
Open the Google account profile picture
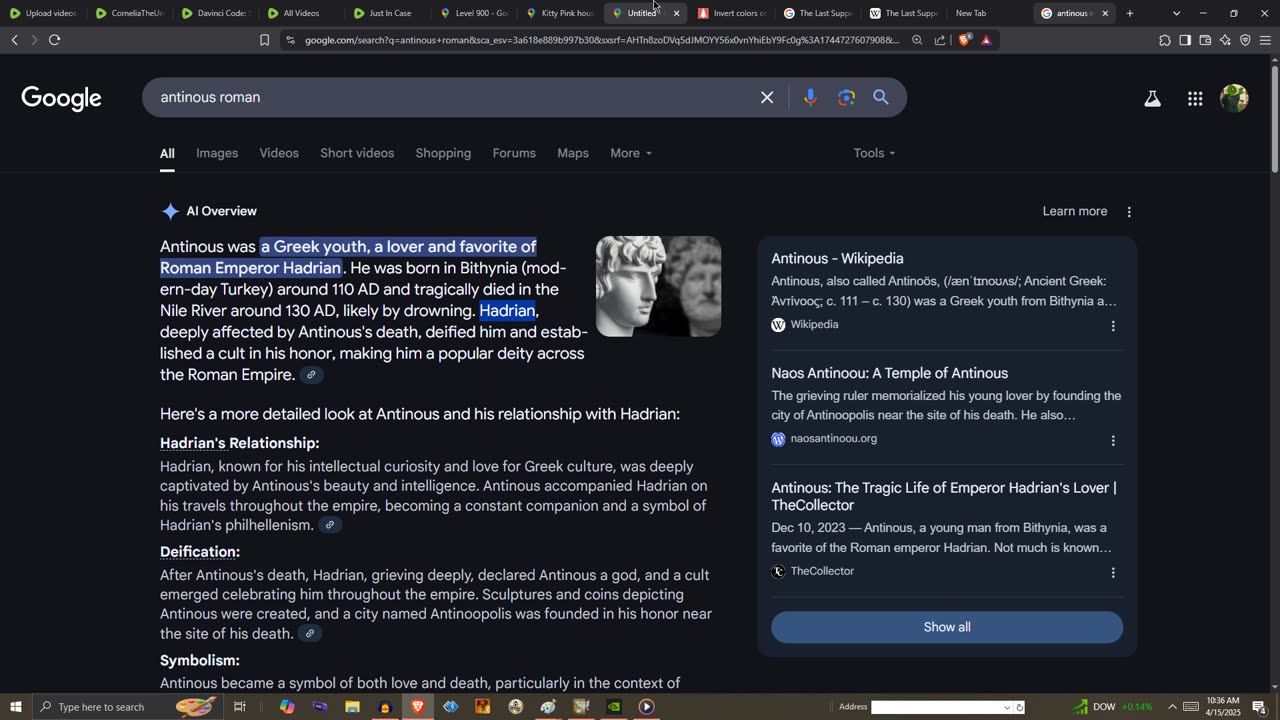(1235, 98)
